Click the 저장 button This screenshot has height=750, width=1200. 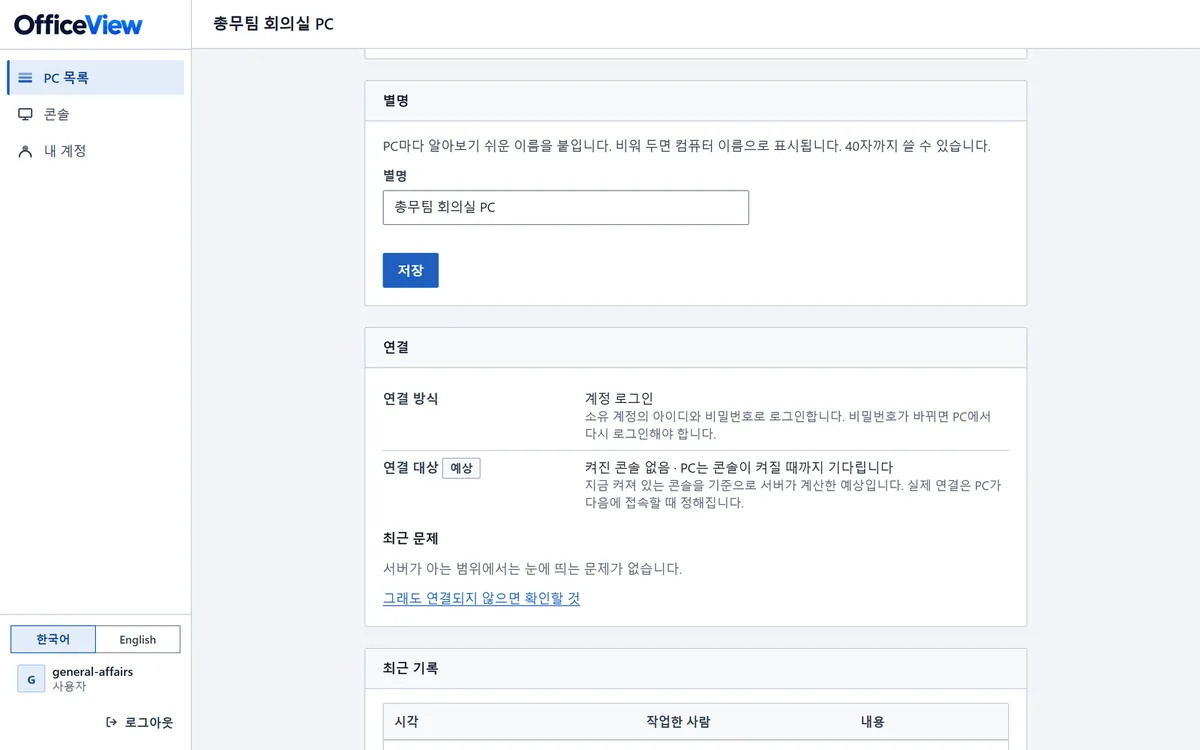[410, 270]
